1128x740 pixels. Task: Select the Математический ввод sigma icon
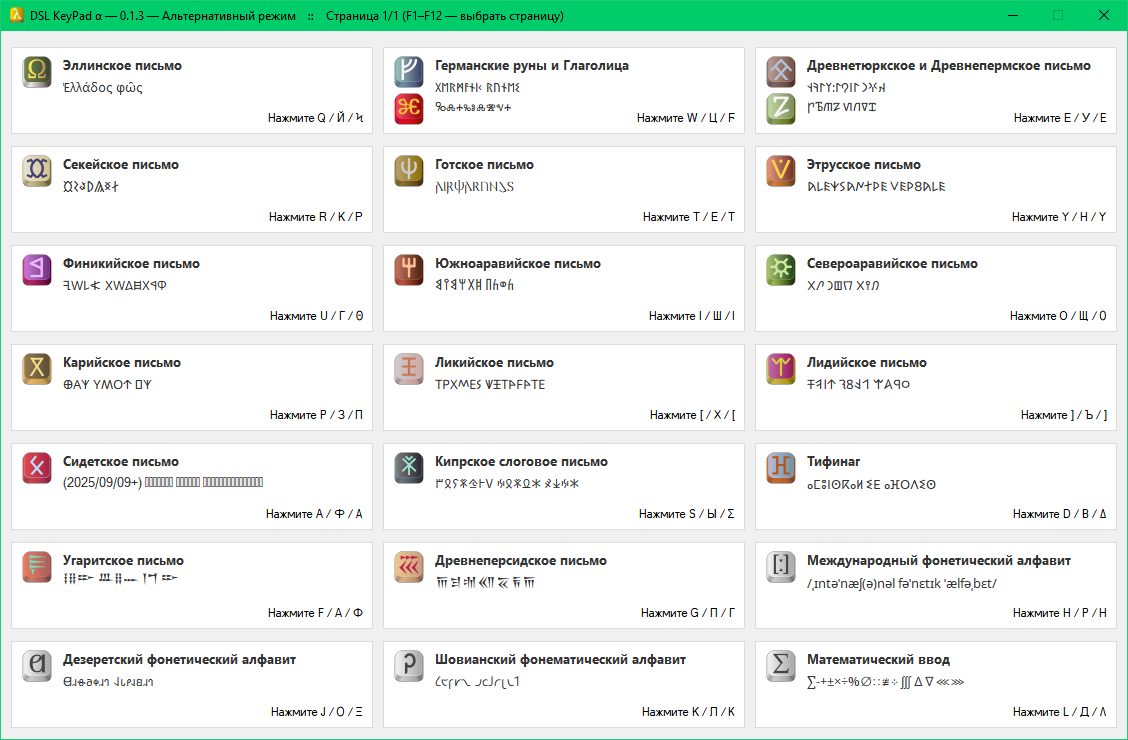781,666
